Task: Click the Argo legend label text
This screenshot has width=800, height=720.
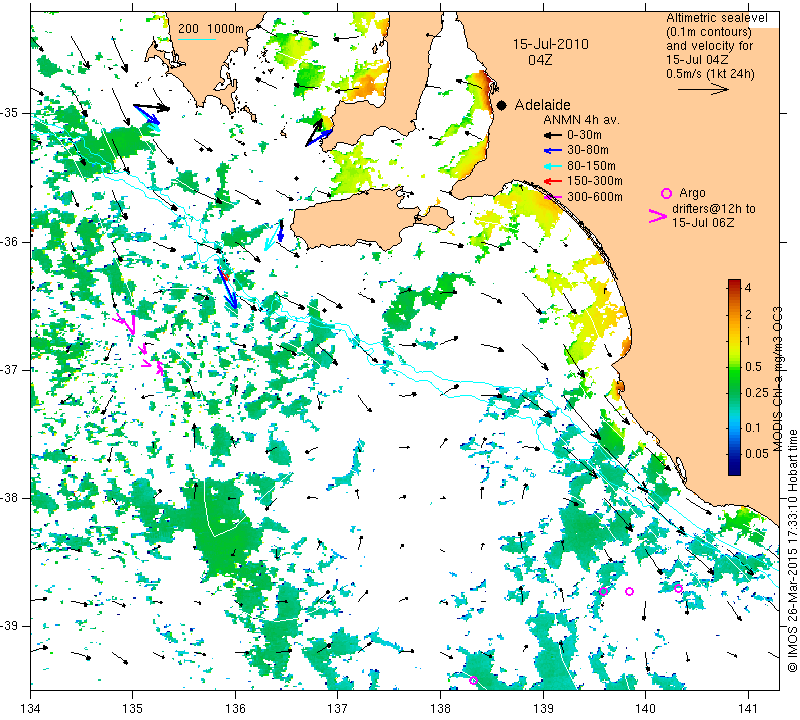Action: 692,193
